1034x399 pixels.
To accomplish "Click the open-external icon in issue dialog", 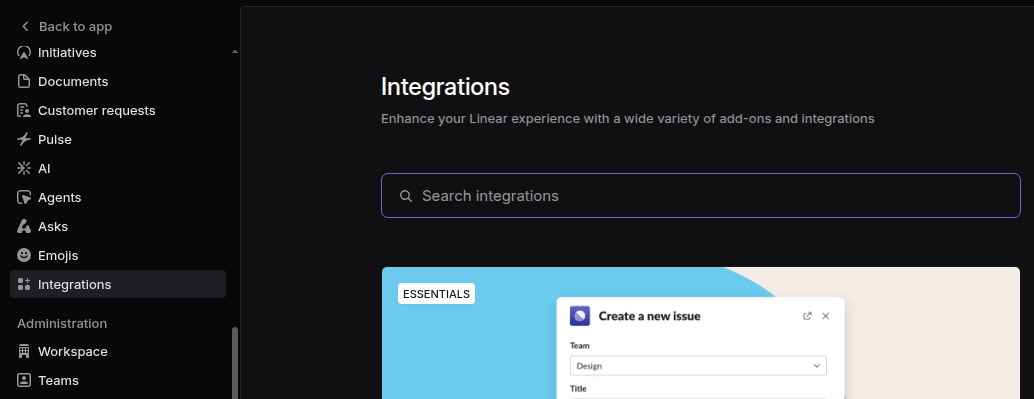I will click(x=807, y=316).
